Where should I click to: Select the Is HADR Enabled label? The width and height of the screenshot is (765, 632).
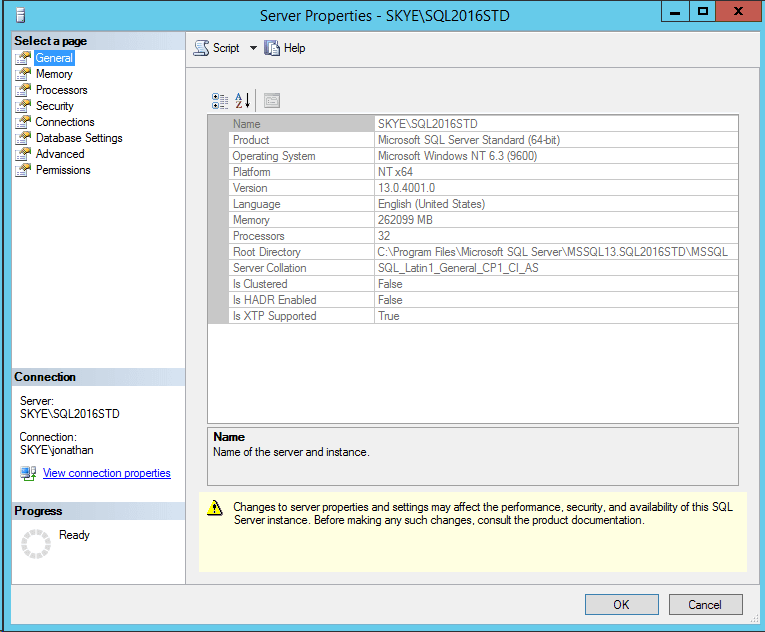tap(275, 300)
